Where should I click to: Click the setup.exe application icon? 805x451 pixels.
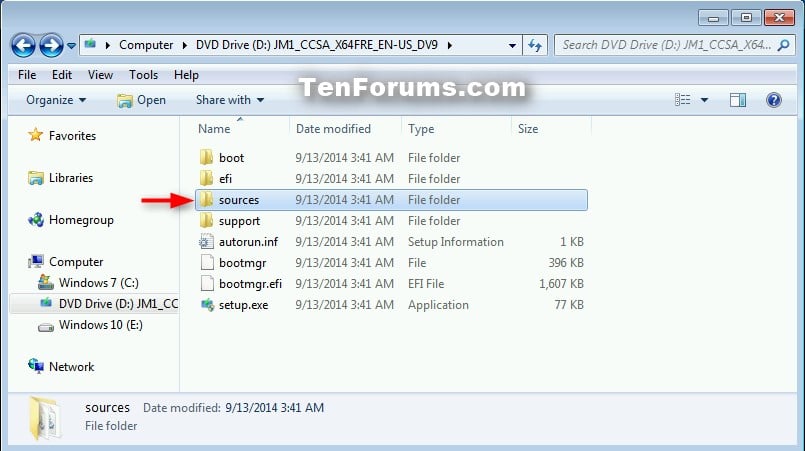pyautogui.click(x=207, y=305)
